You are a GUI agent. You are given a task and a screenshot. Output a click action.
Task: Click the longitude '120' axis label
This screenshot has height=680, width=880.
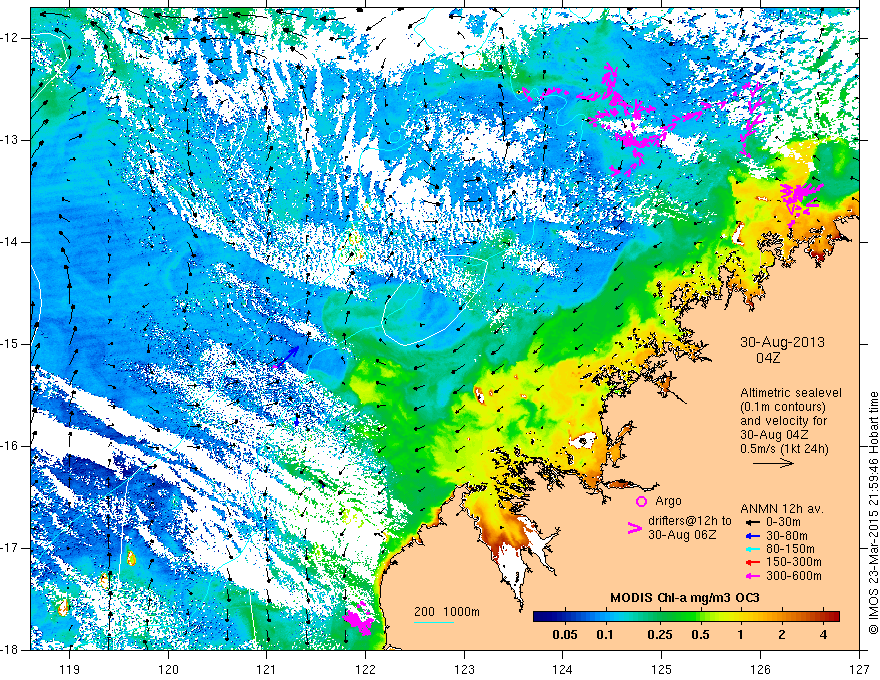[x=168, y=670]
